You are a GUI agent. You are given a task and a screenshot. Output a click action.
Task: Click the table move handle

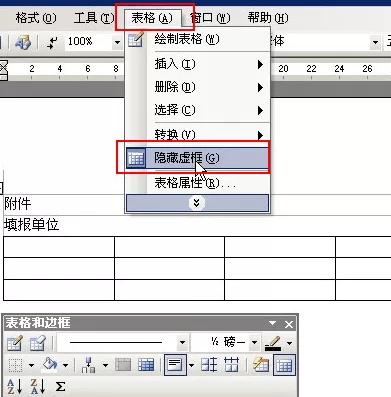[1, 188]
